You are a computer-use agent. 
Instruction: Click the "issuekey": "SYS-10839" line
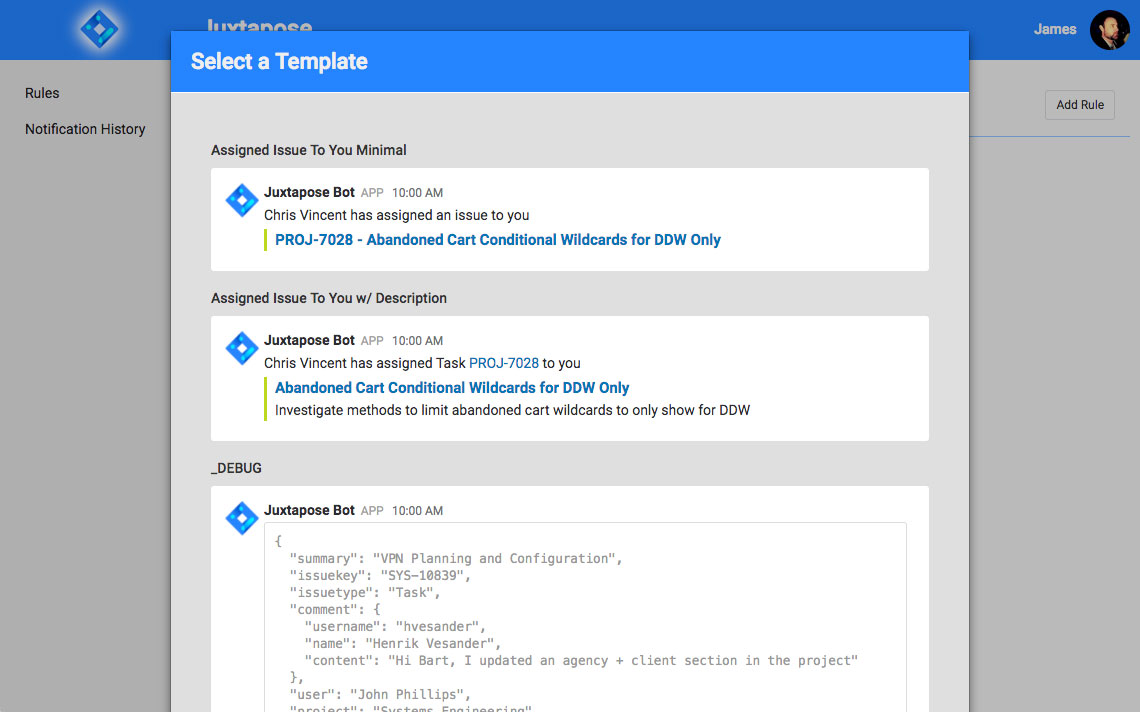[x=380, y=575]
